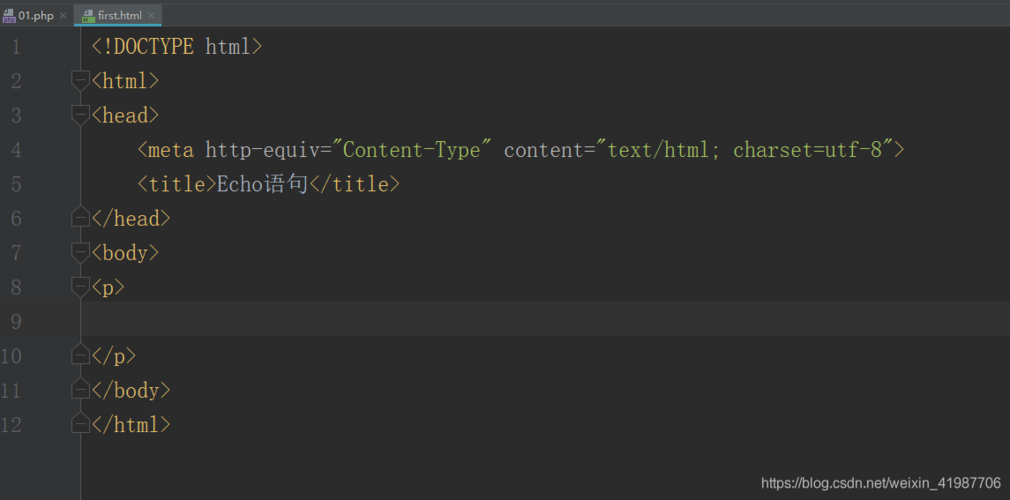Click the opening <body> tag text on line 7
The height and width of the screenshot is (500, 1010).
coord(125,253)
